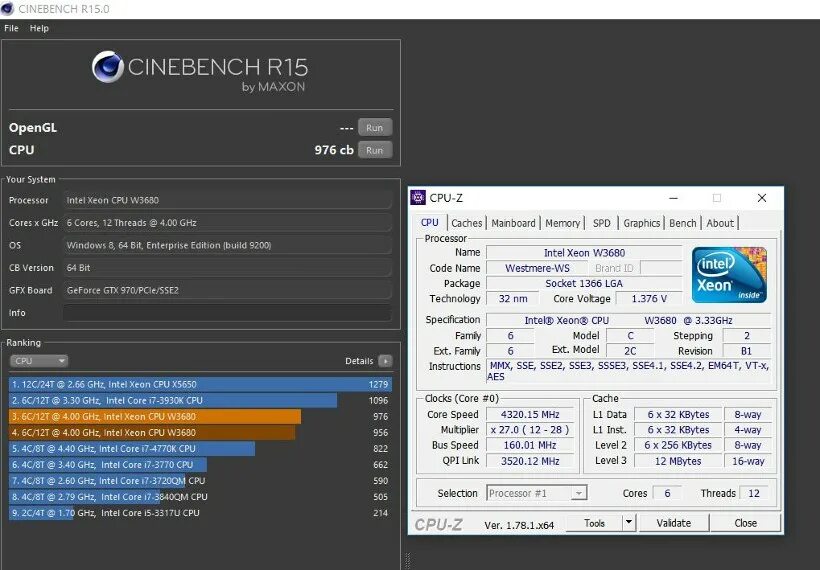Click the Package value Socket 1366 LGA
Image resolution: width=820 pixels, height=570 pixels.
tap(584, 283)
